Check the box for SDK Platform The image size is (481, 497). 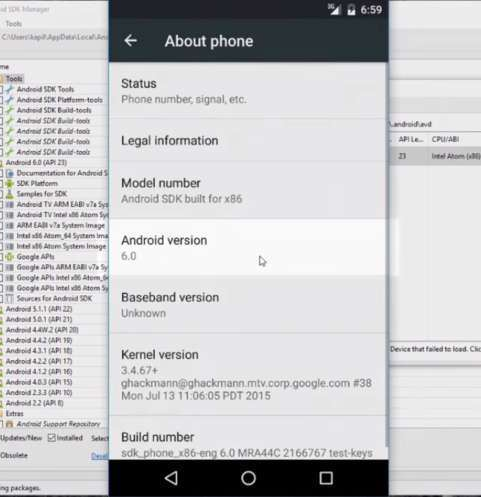point(1,183)
